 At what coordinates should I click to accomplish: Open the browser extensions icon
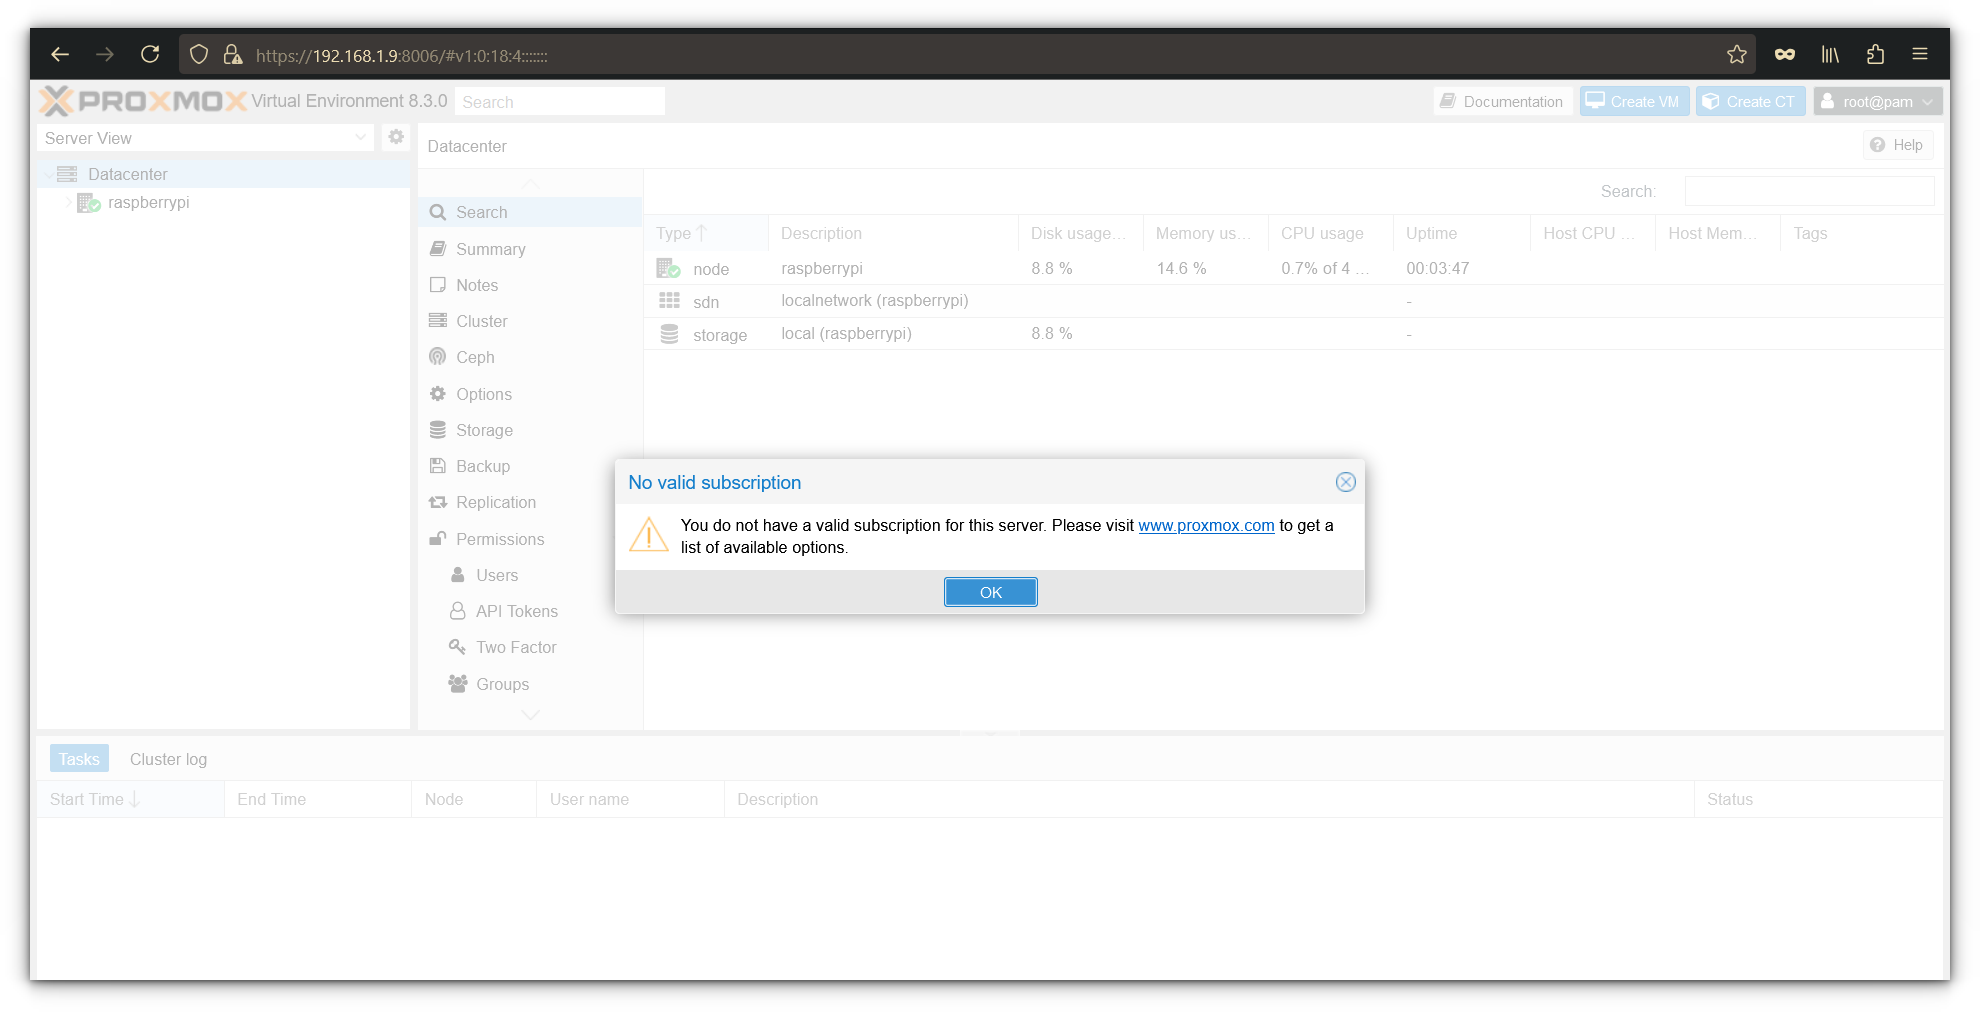coord(1875,54)
